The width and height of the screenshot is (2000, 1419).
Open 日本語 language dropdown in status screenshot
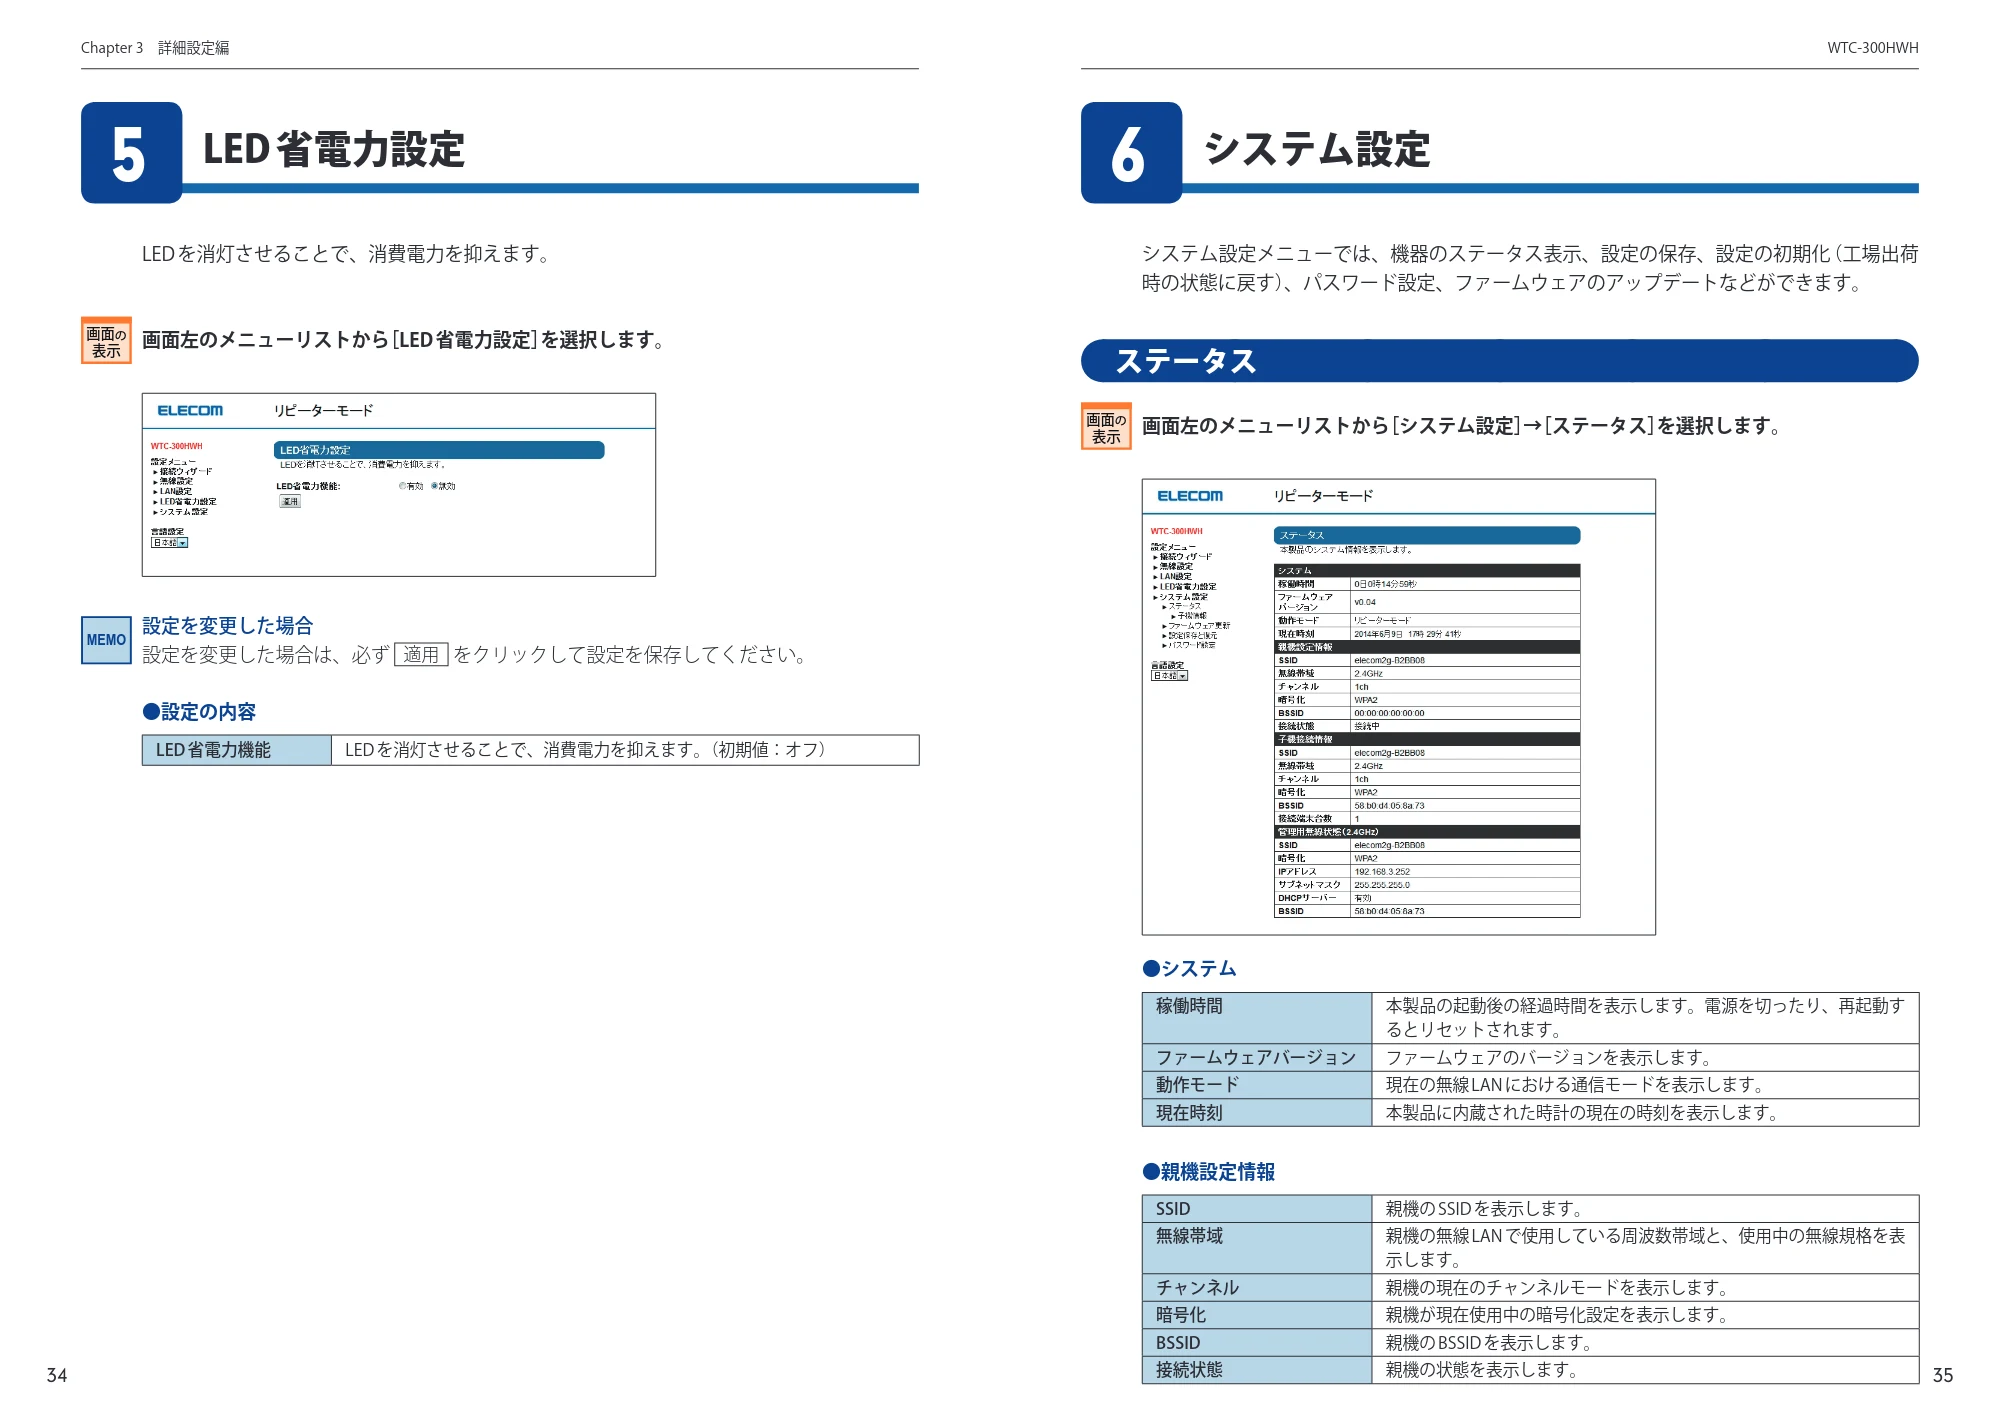[1170, 676]
